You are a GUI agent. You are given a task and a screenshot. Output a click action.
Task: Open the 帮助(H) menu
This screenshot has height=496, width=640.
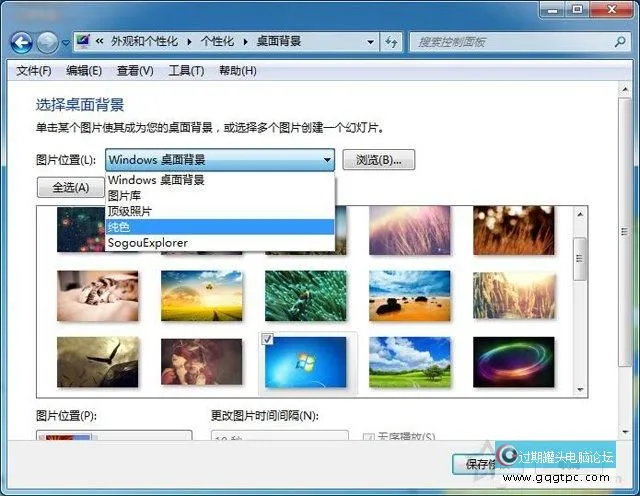(x=238, y=71)
